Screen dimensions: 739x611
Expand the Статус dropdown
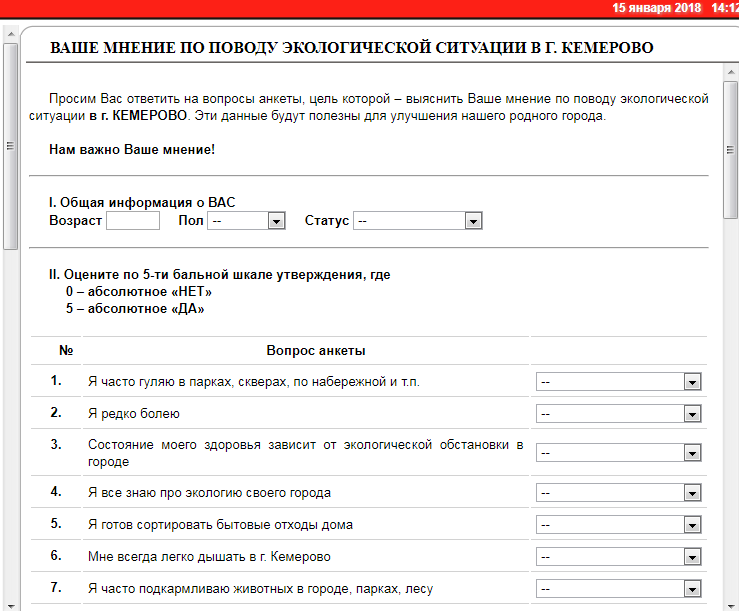coord(418,221)
